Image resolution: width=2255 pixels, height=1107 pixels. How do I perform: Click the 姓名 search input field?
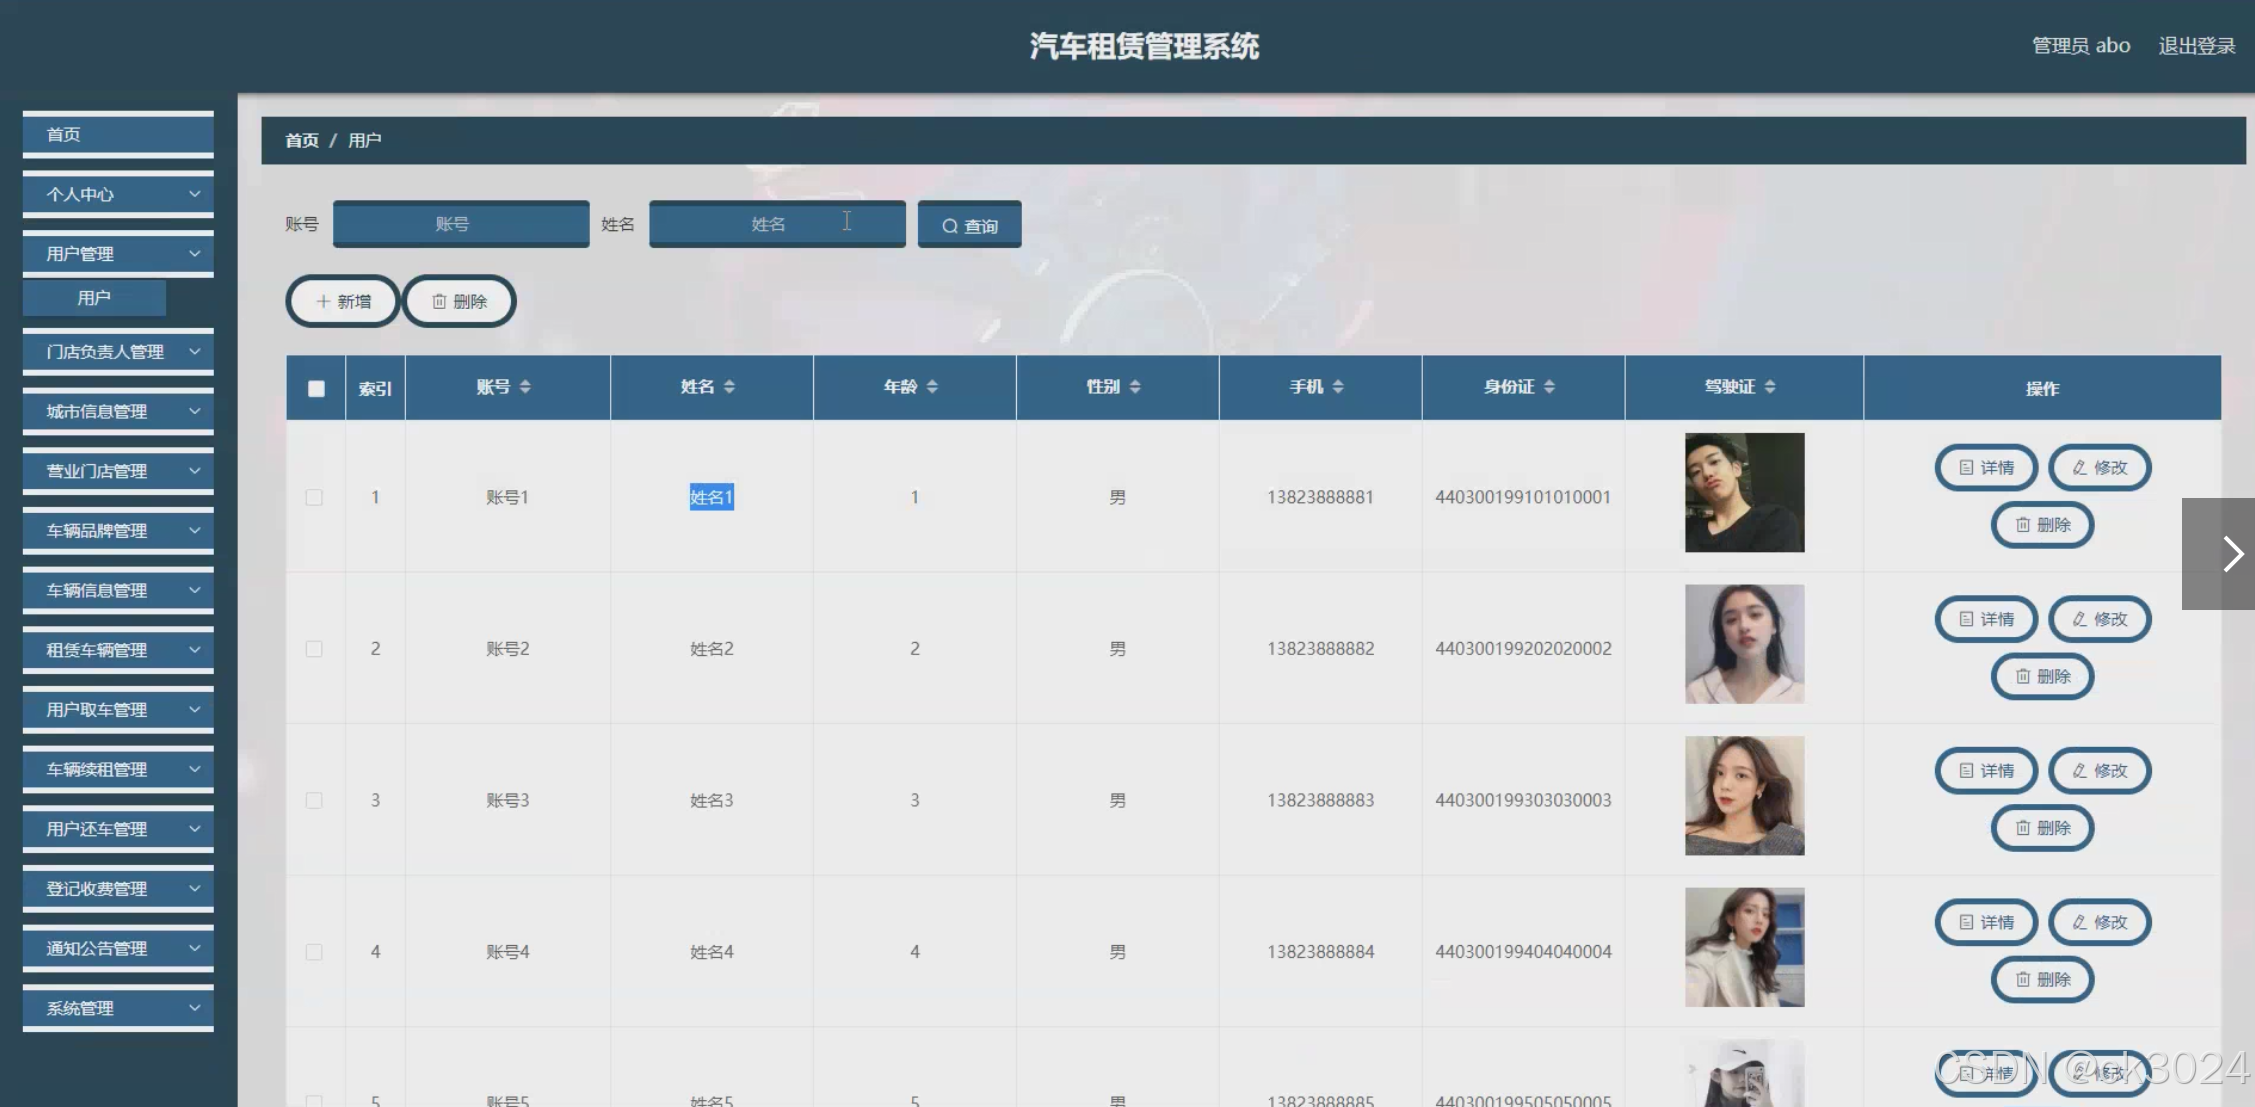click(x=776, y=224)
